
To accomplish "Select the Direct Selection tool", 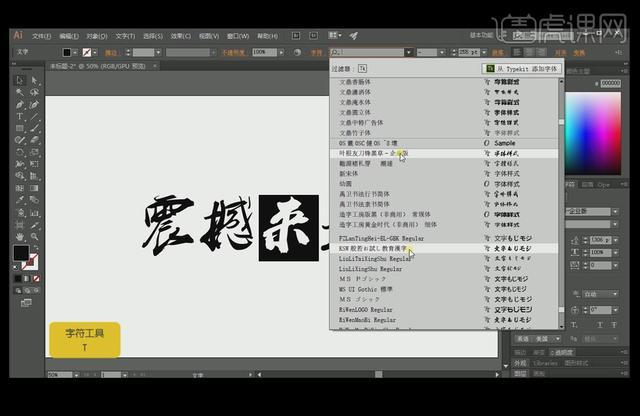I will [x=32, y=80].
